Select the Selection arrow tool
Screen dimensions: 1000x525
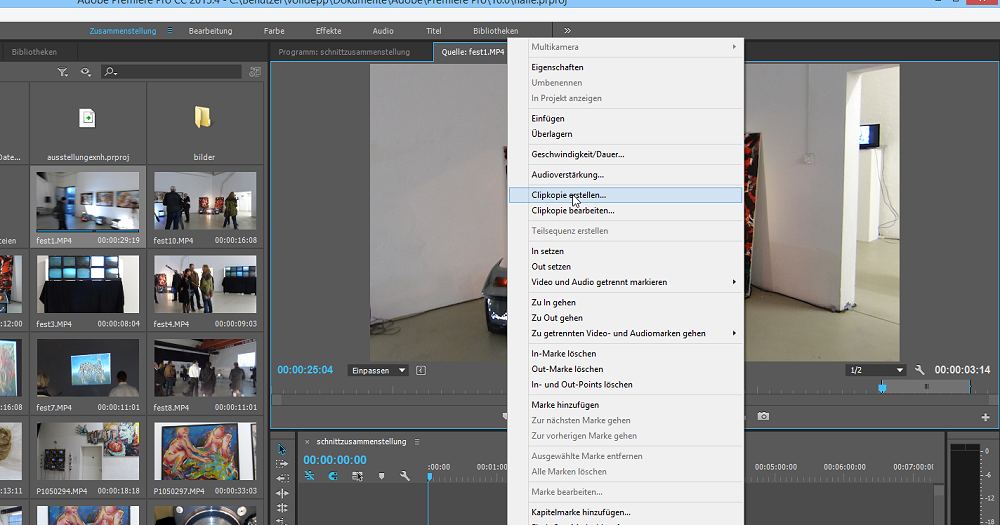point(282,449)
